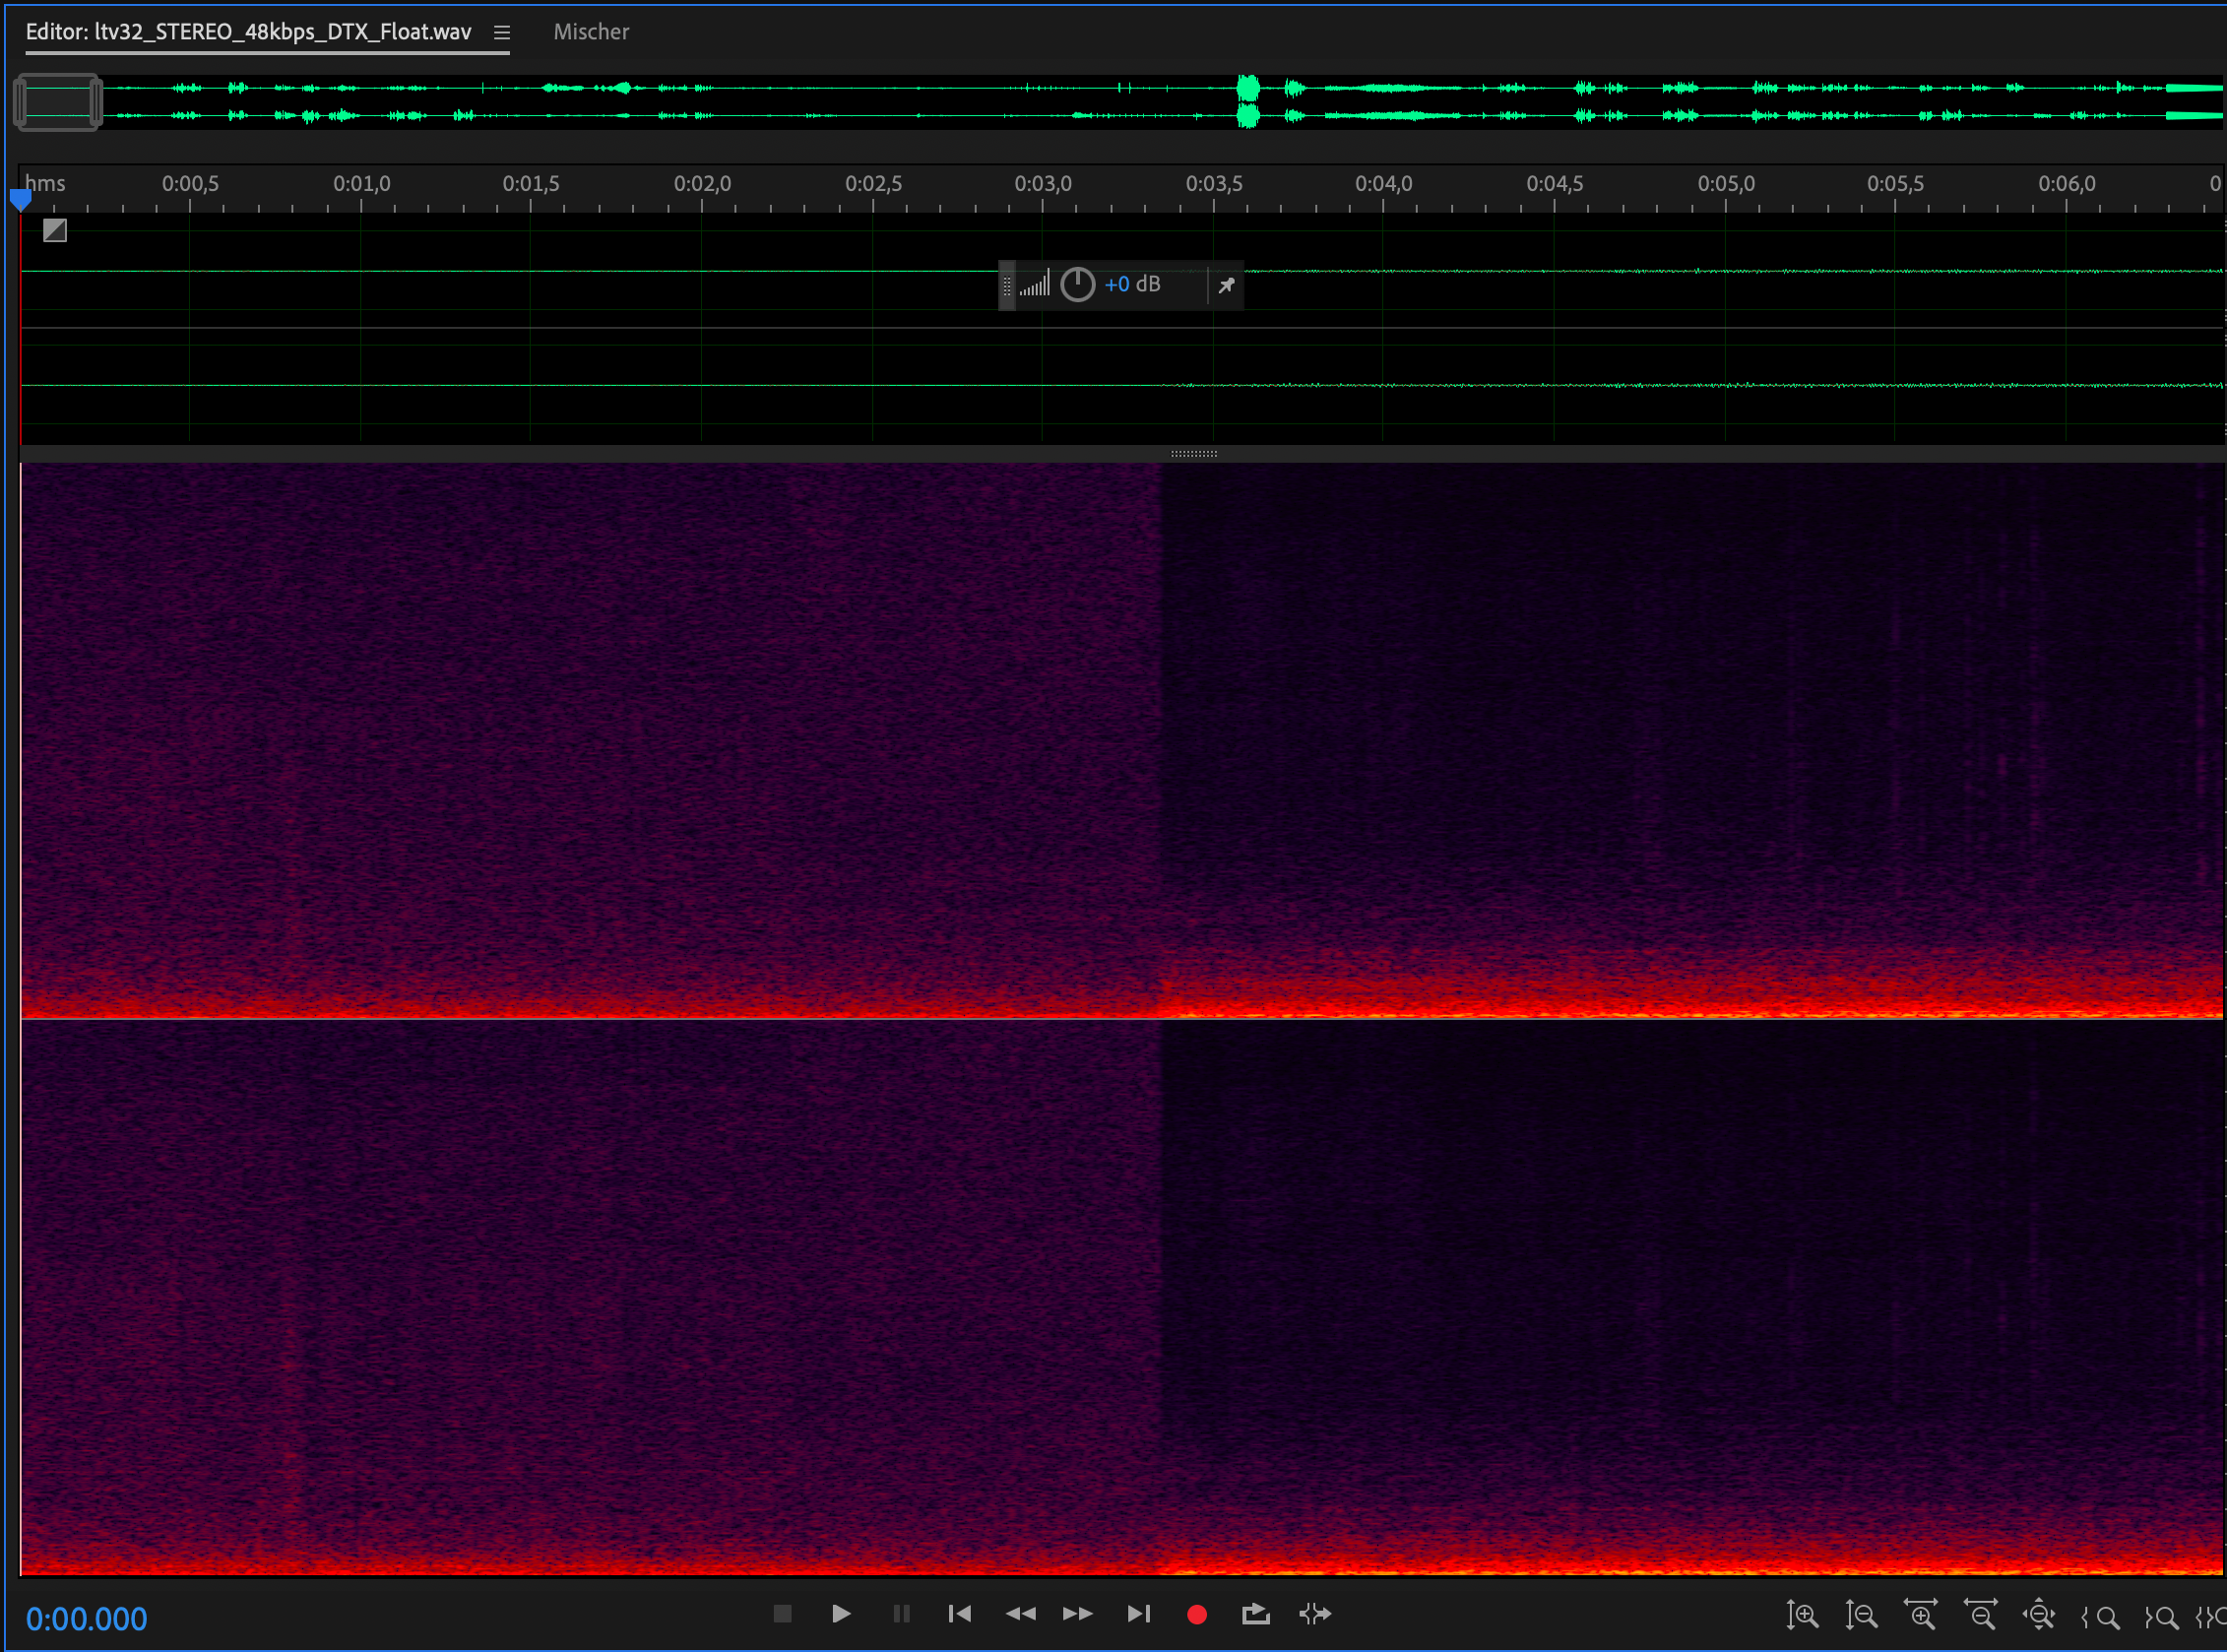Click the Rewind button

tap(1020, 1614)
